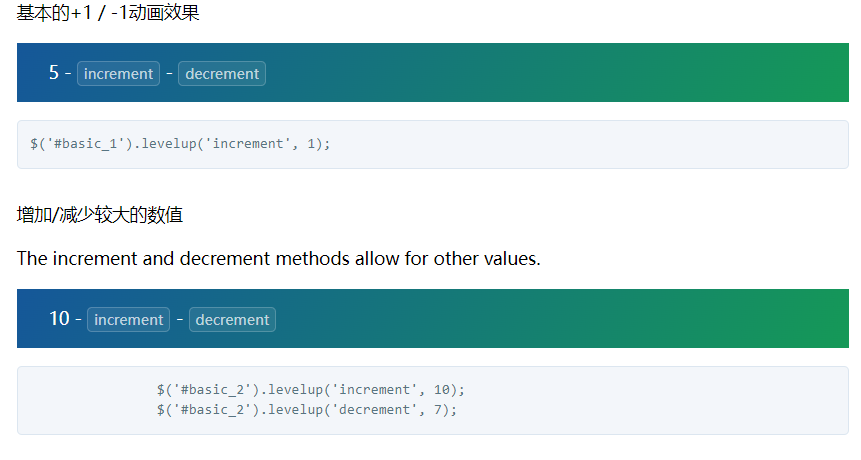Click decrement button next to counter 5
Screen dimensions: 861x460
click(222, 74)
